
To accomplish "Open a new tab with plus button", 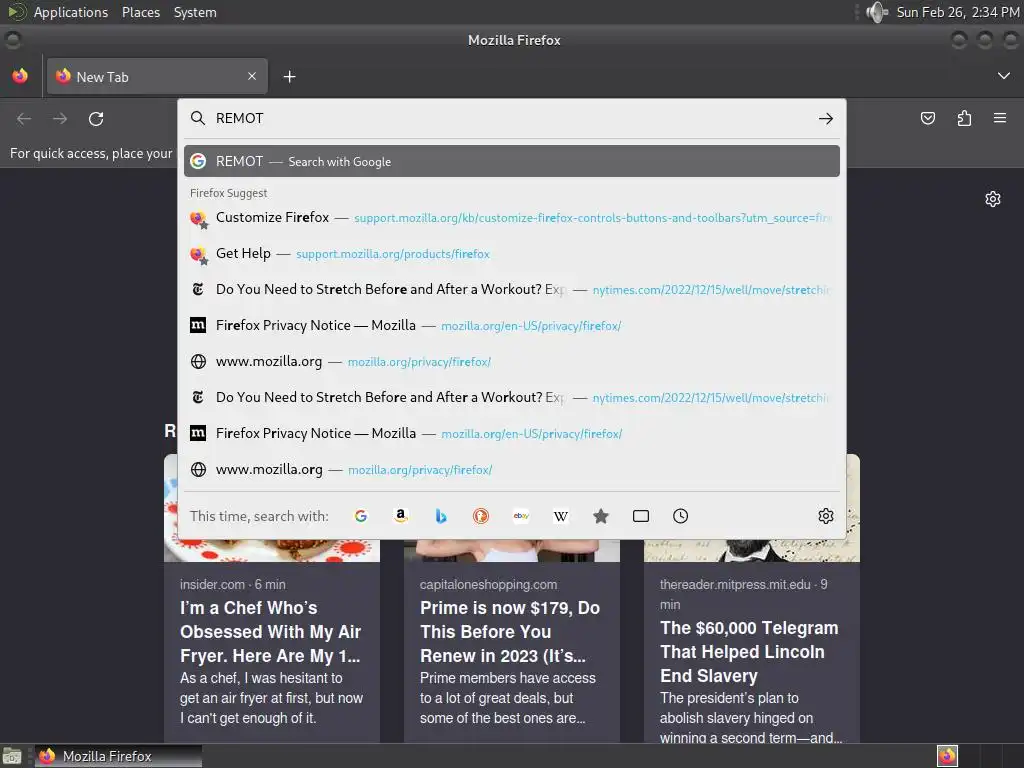I will pos(289,77).
